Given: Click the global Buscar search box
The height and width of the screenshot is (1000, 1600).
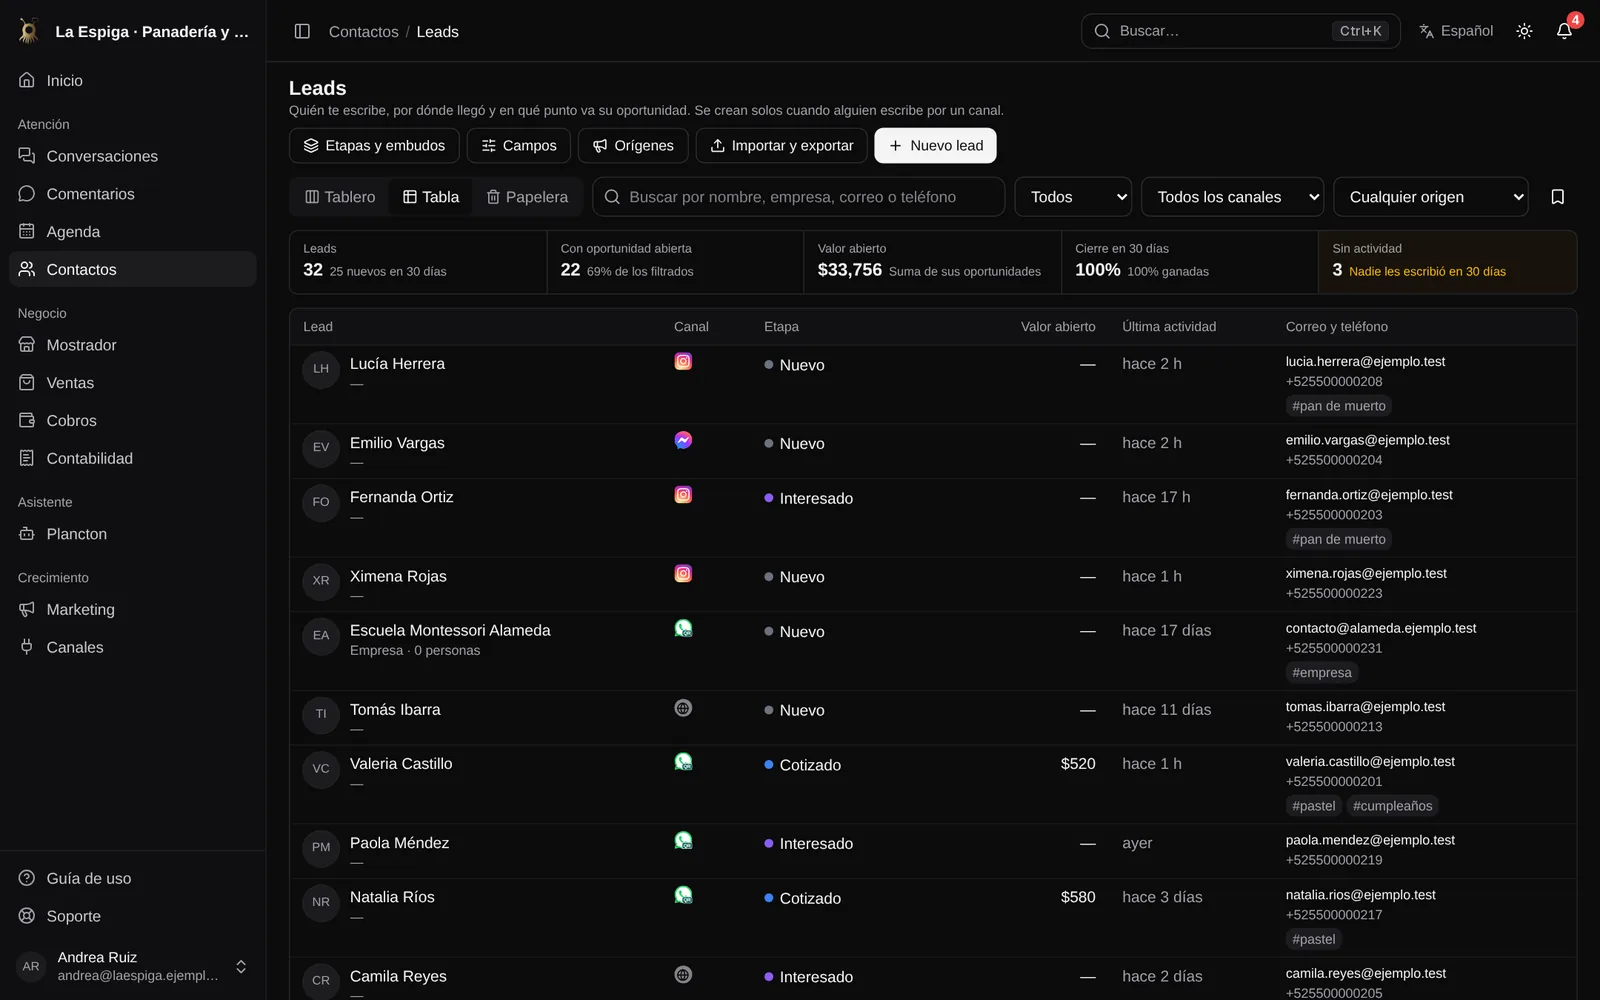Looking at the screenshot, I should (x=1240, y=31).
